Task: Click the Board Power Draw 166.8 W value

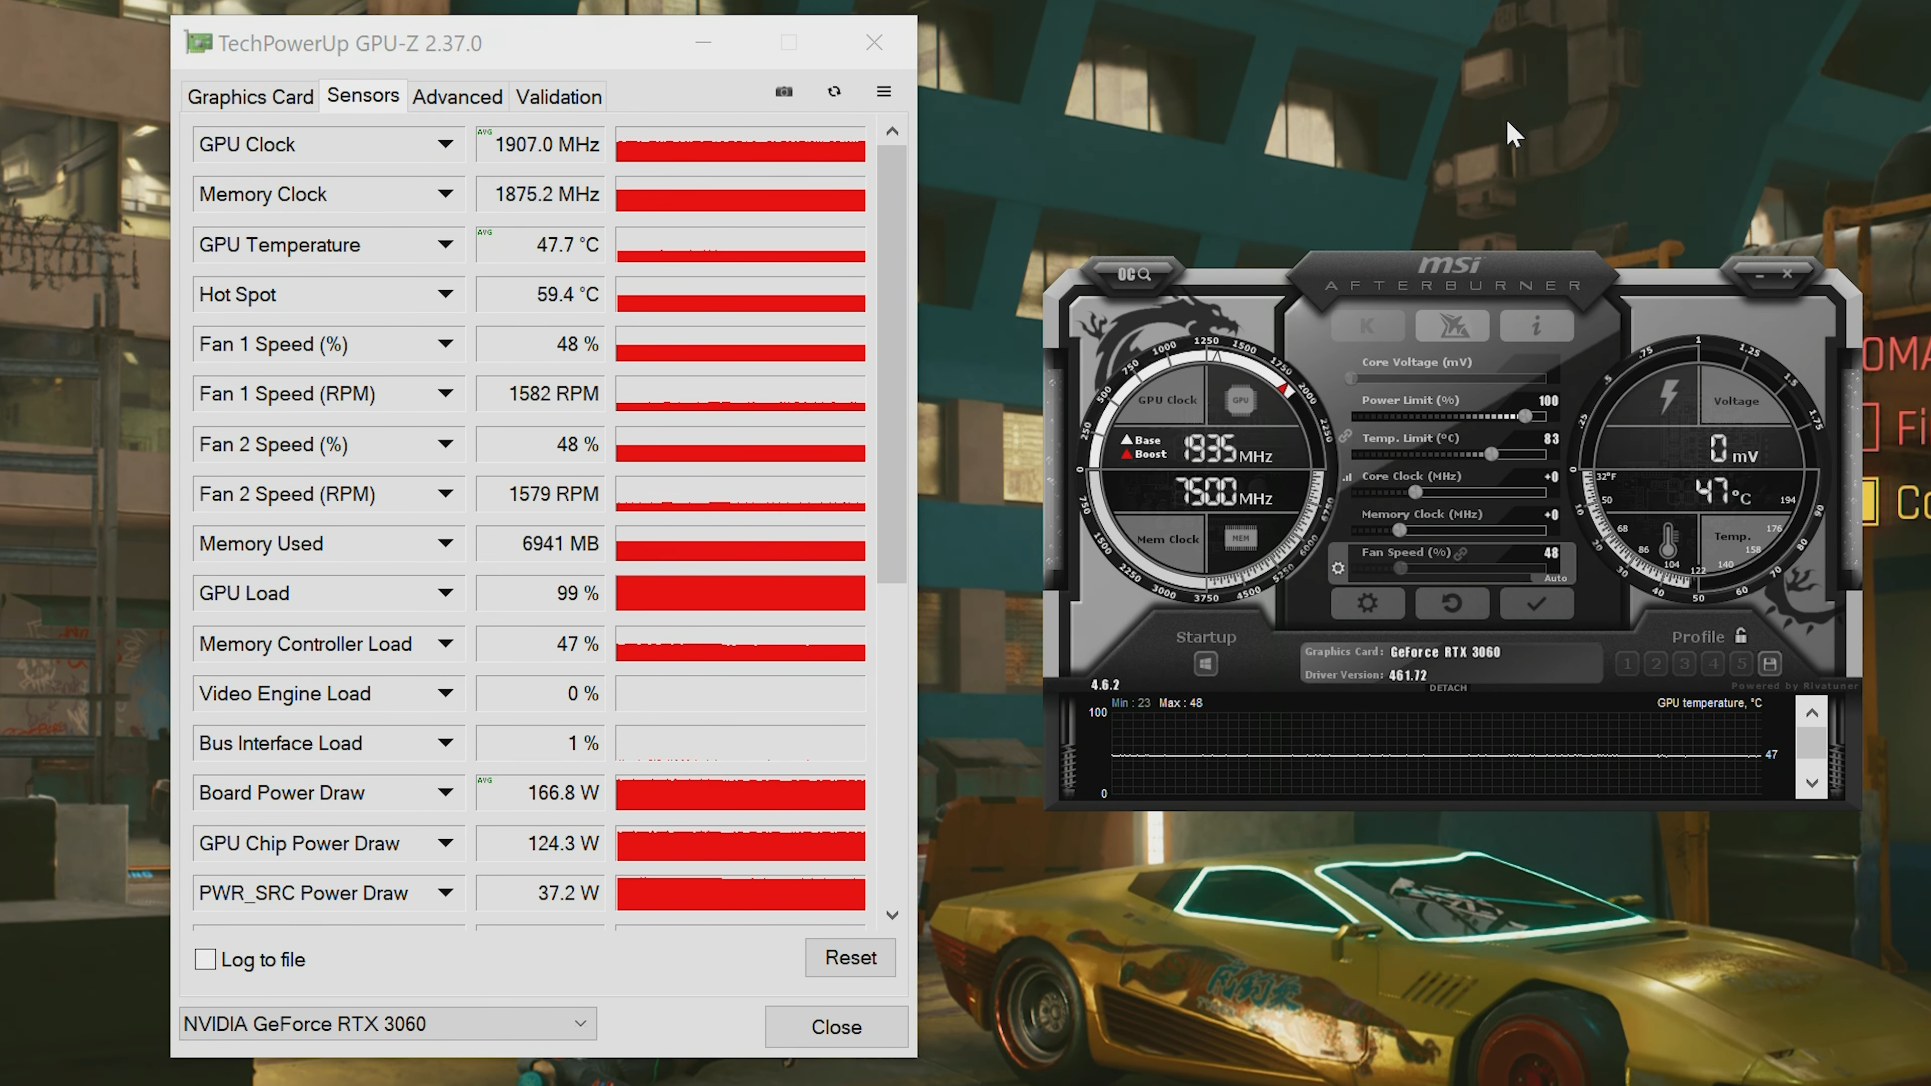Action: [x=541, y=793]
